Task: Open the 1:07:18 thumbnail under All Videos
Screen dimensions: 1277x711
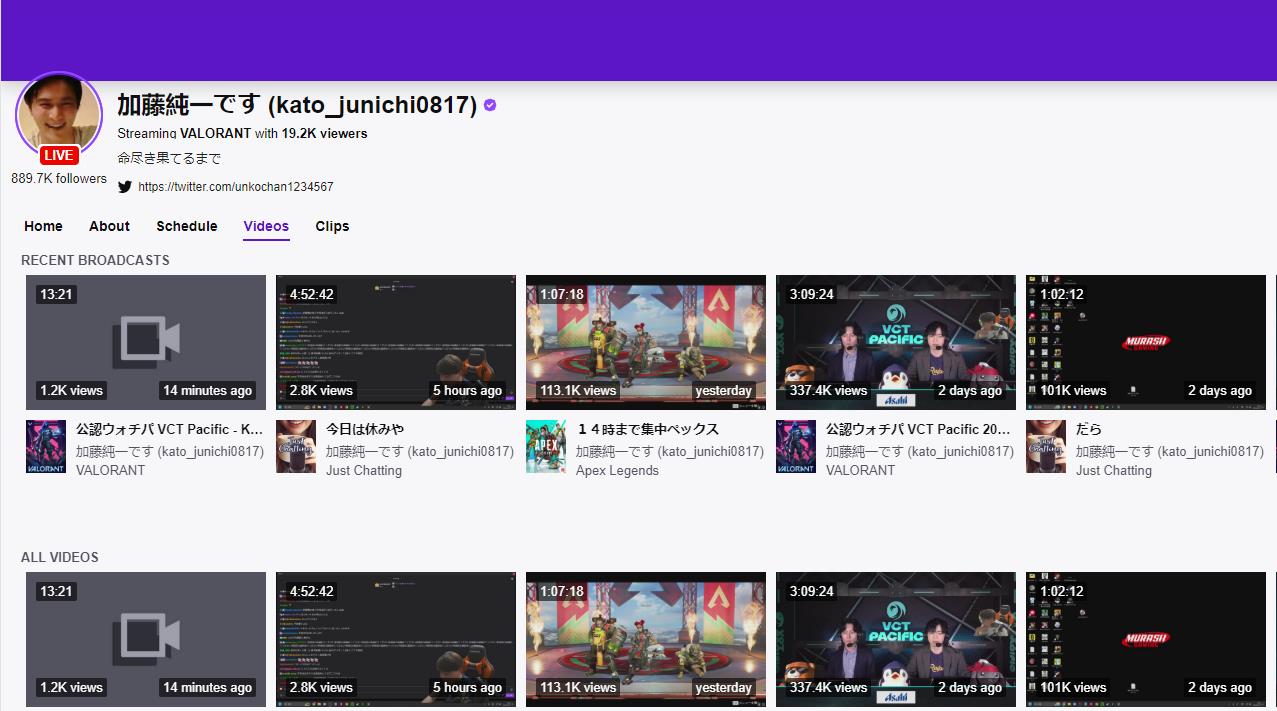Action: coord(645,639)
